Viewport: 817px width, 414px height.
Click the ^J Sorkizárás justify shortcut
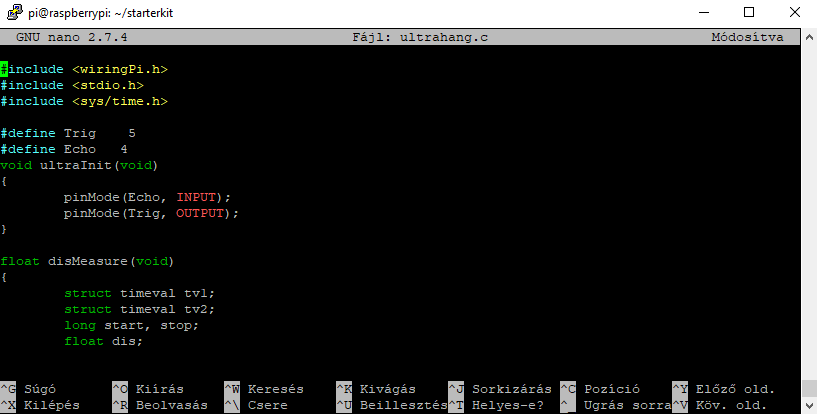[500, 389]
